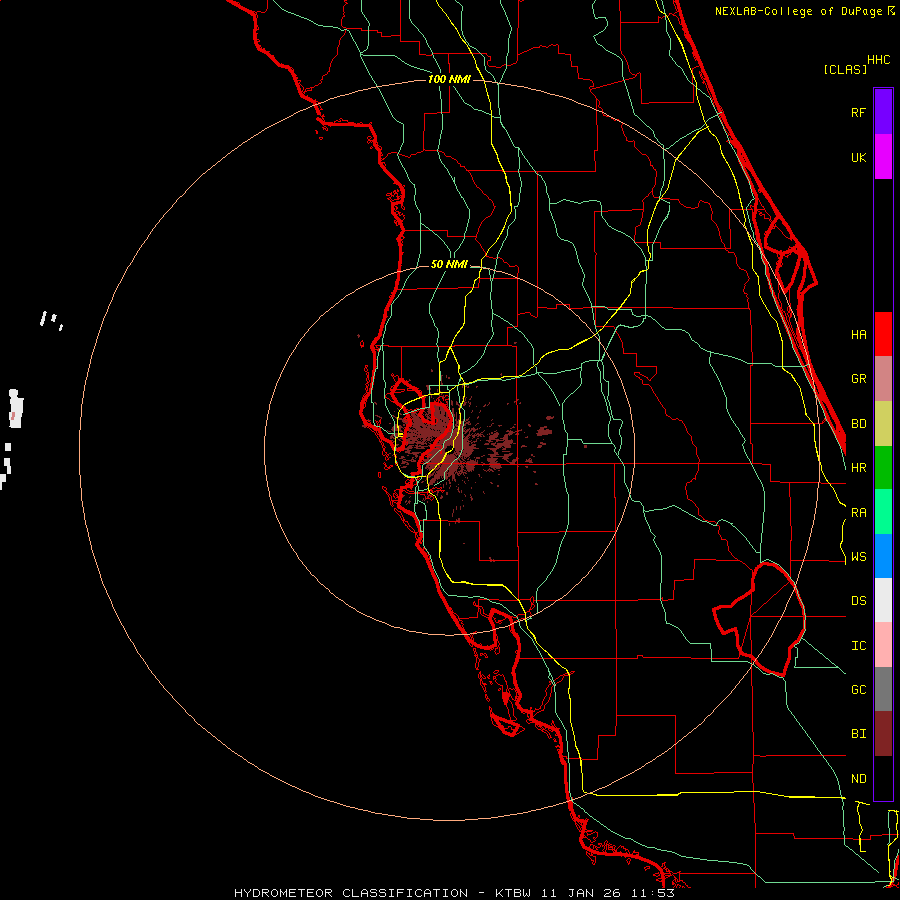The height and width of the screenshot is (900, 900).
Task: Click the DS legend label
Action: point(858,601)
